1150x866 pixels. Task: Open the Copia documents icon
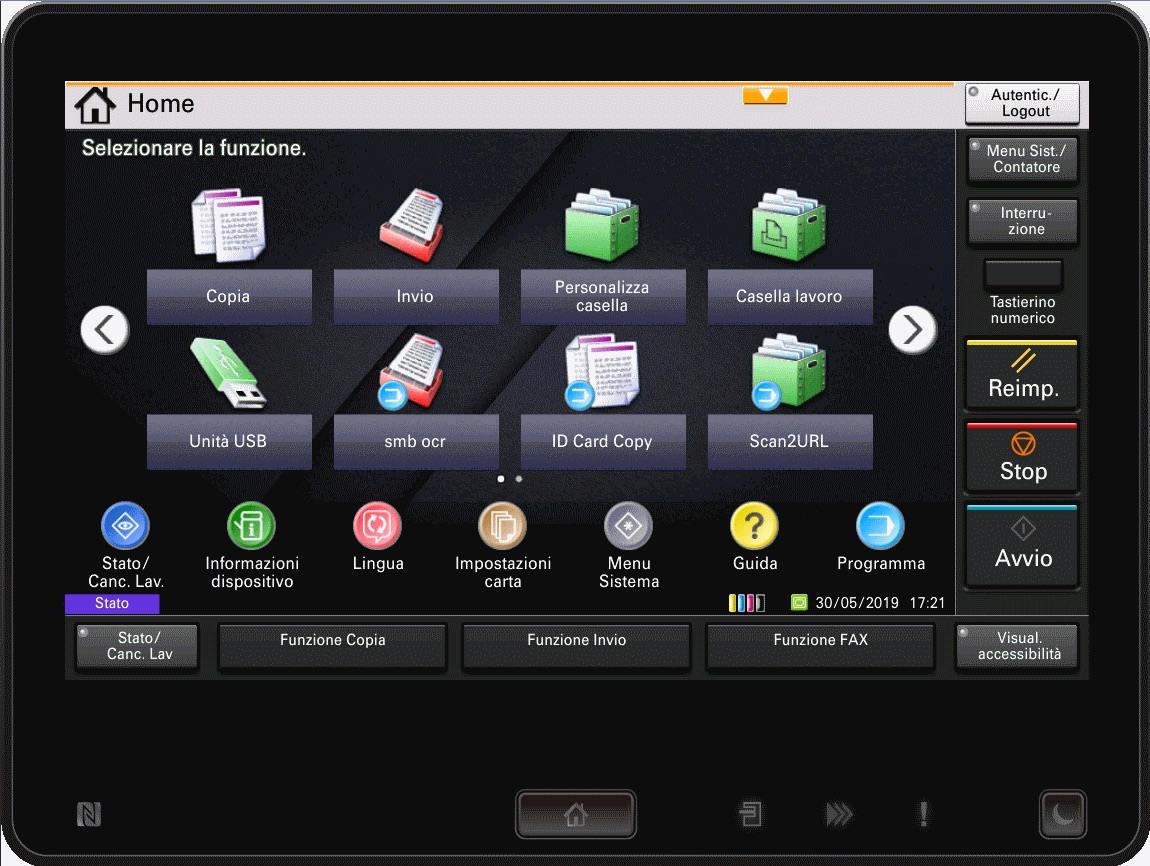(228, 226)
